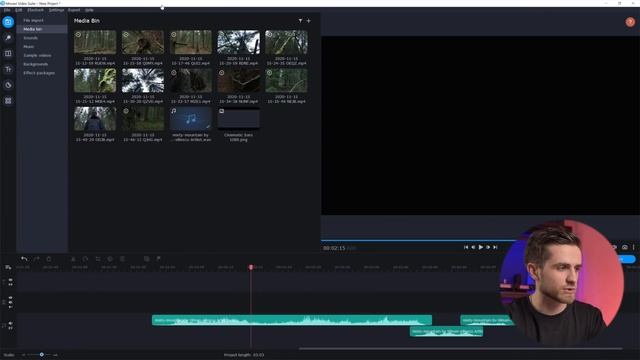
Task: Open the More tools panel from the sidebar
Action: [8, 101]
